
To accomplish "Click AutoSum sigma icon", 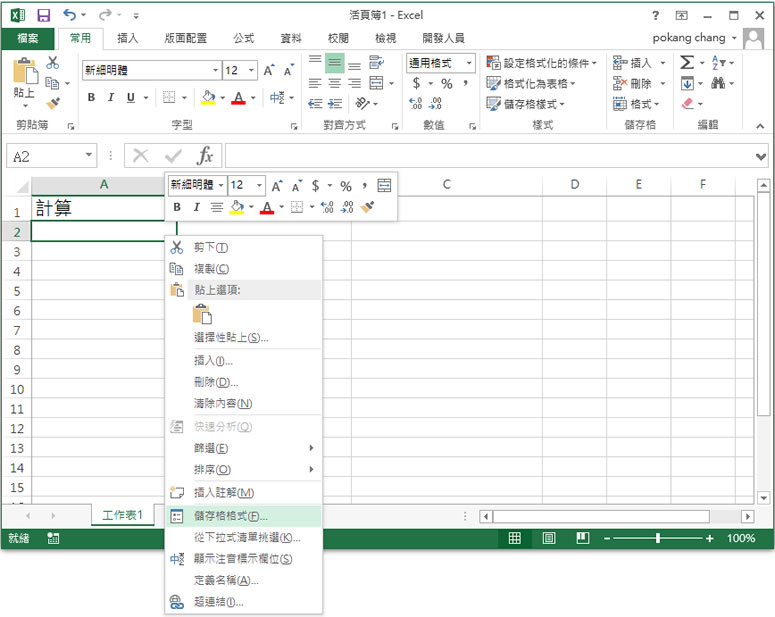I will click(x=687, y=62).
